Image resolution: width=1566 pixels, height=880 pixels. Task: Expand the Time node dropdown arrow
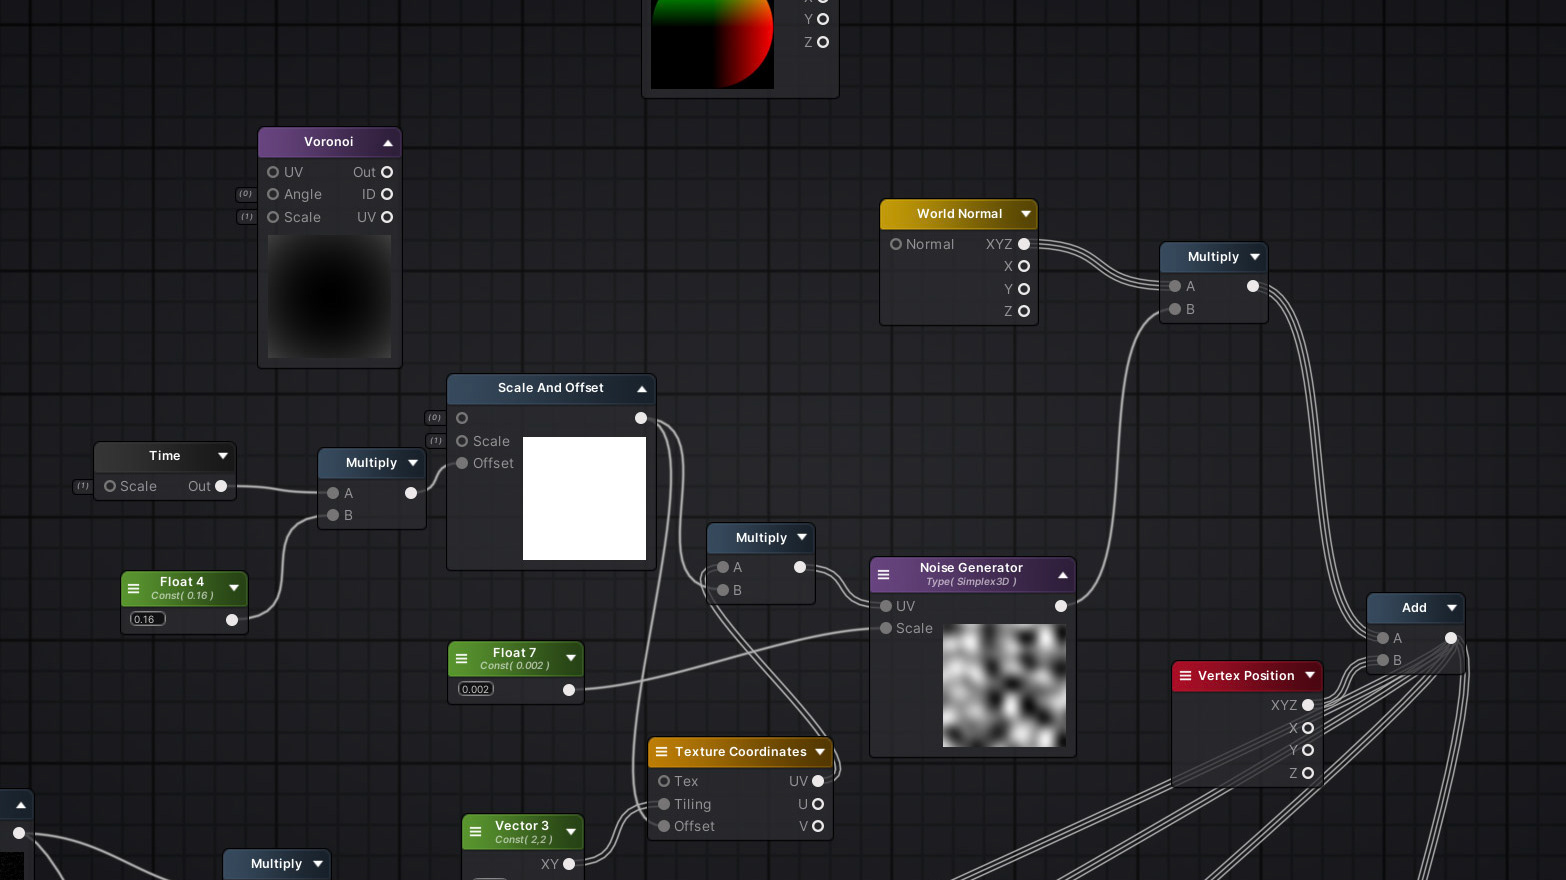(223, 456)
